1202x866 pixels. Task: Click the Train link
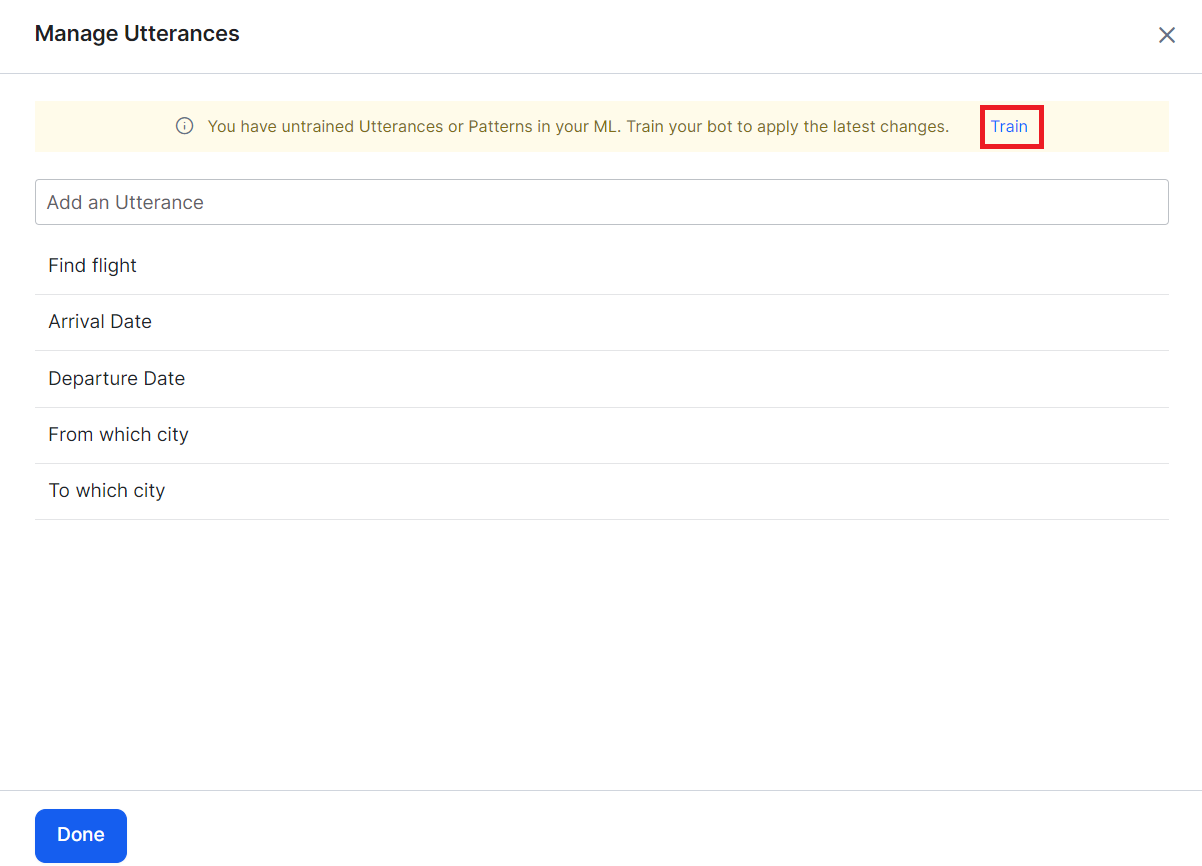pyautogui.click(x=1009, y=126)
